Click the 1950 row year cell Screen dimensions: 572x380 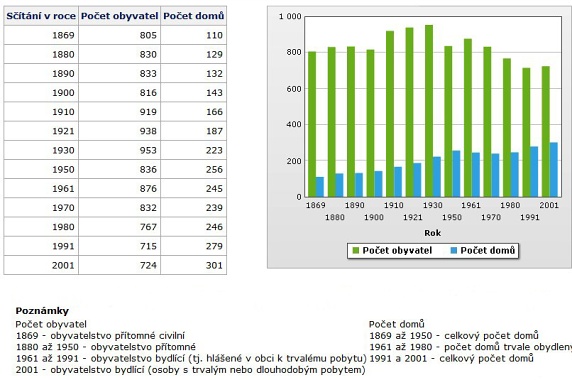point(41,170)
